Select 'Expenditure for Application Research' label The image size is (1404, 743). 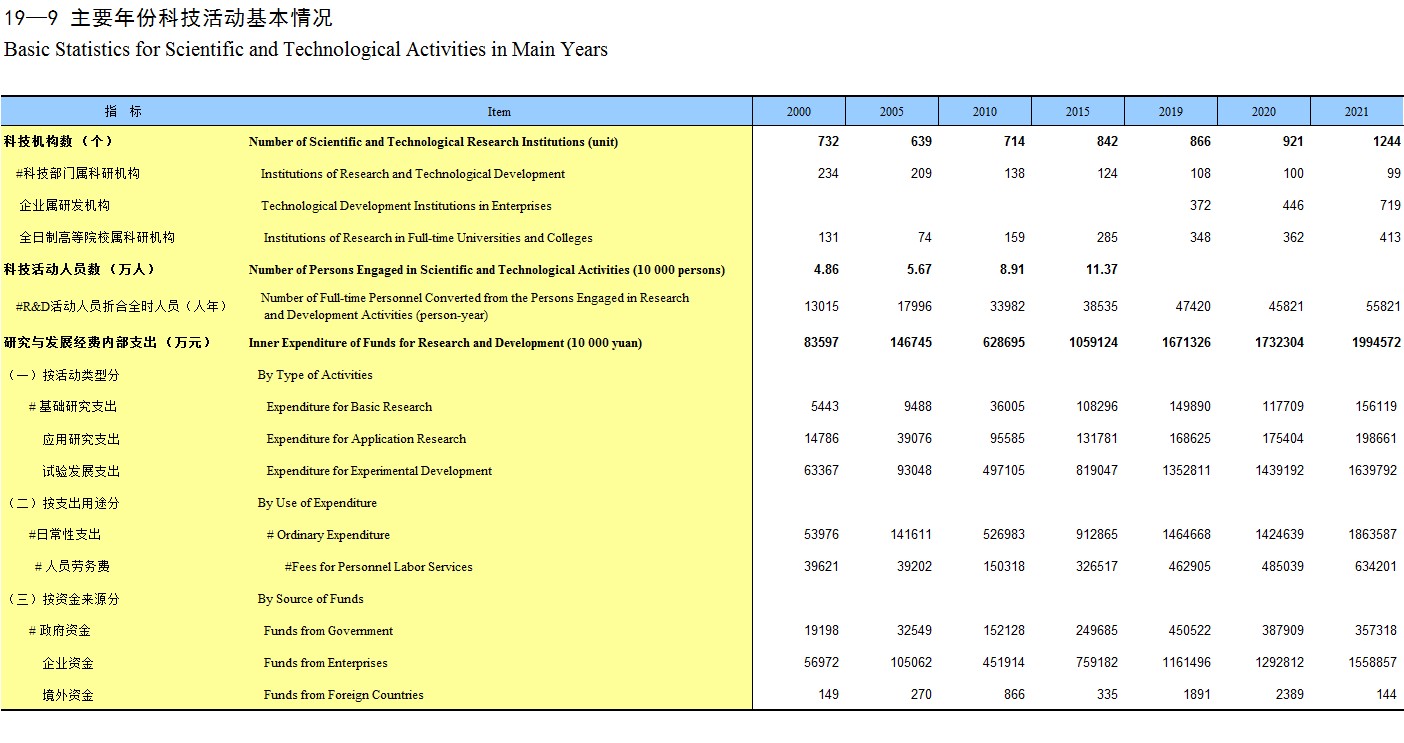pyautogui.click(x=366, y=439)
